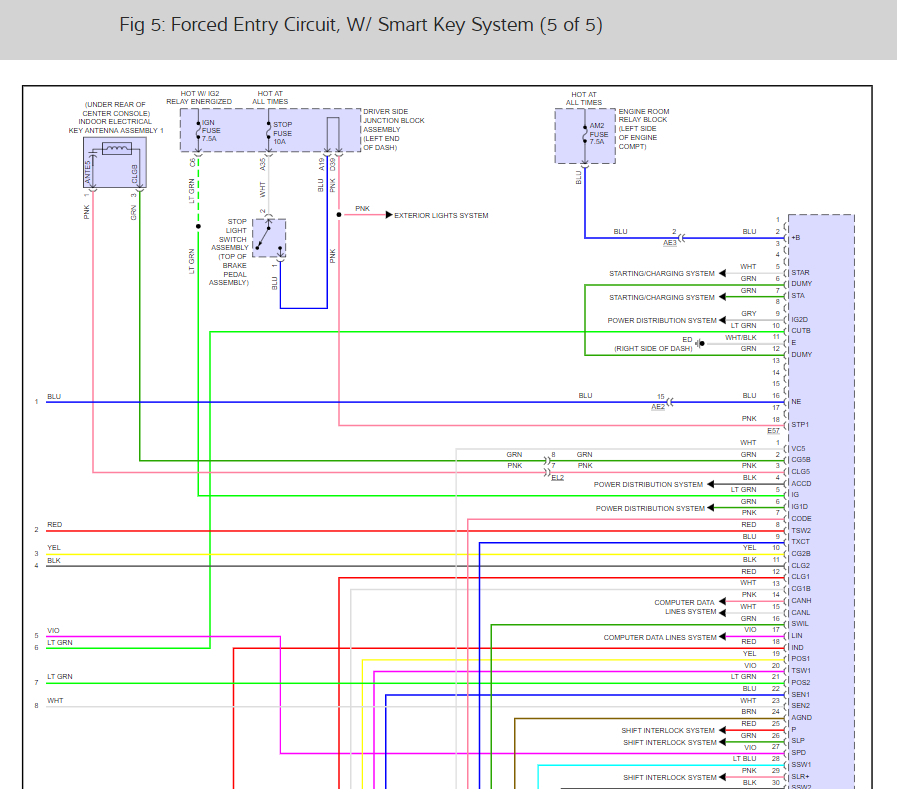
Task: Select the Engine Room Relay Block label
Action: tap(644, 128)
